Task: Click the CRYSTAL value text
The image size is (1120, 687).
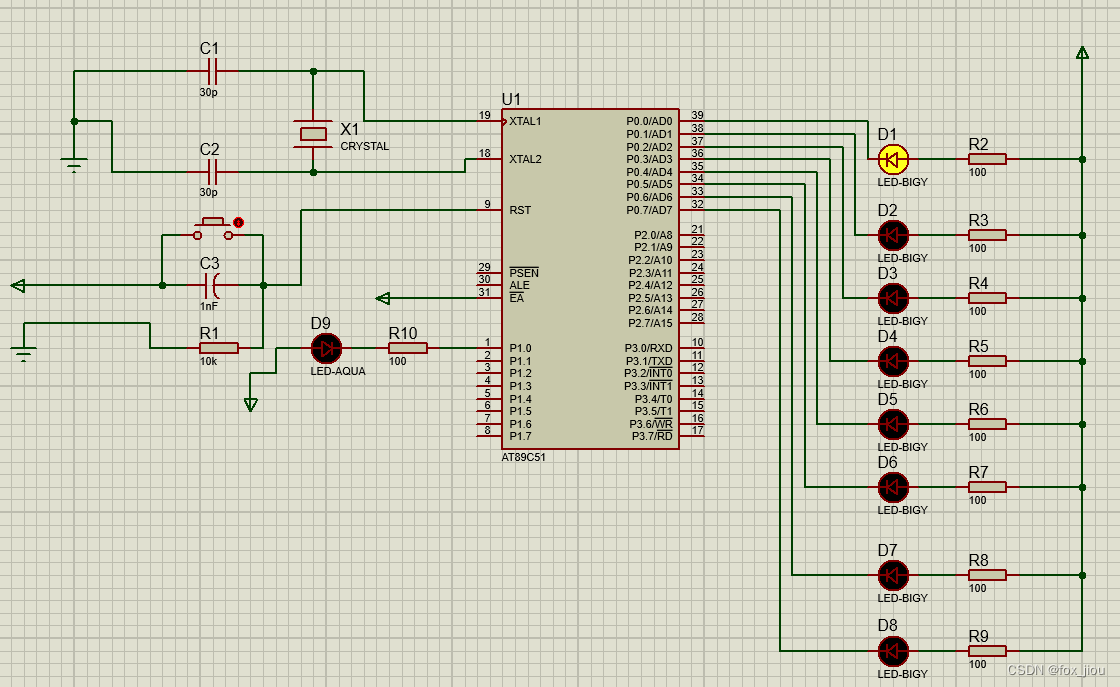Action: (x=364, y=146)
